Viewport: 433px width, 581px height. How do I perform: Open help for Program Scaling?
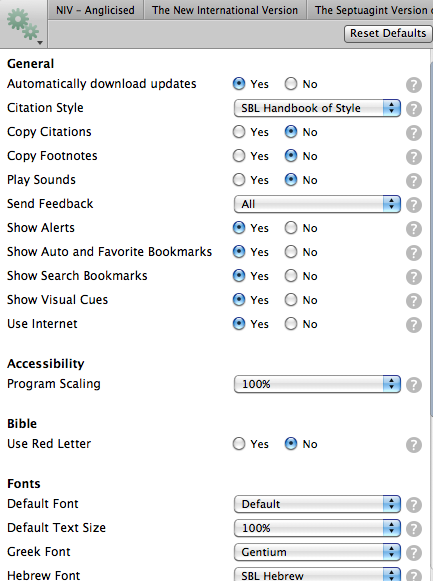point(414,385)
